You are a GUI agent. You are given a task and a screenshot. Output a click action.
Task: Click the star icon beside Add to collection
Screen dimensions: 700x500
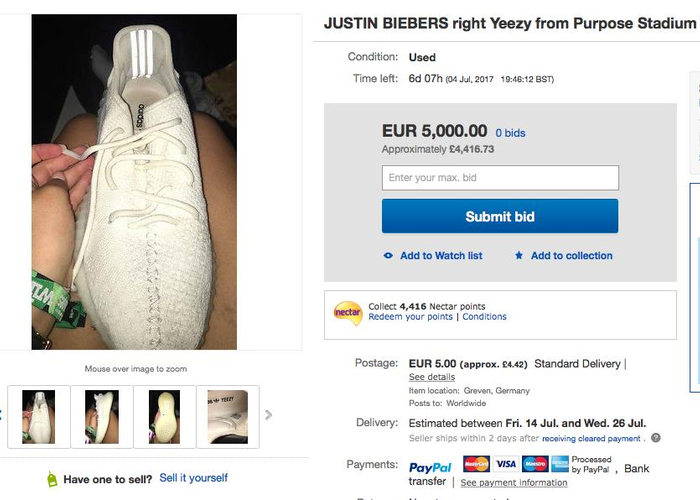[519, 255]
